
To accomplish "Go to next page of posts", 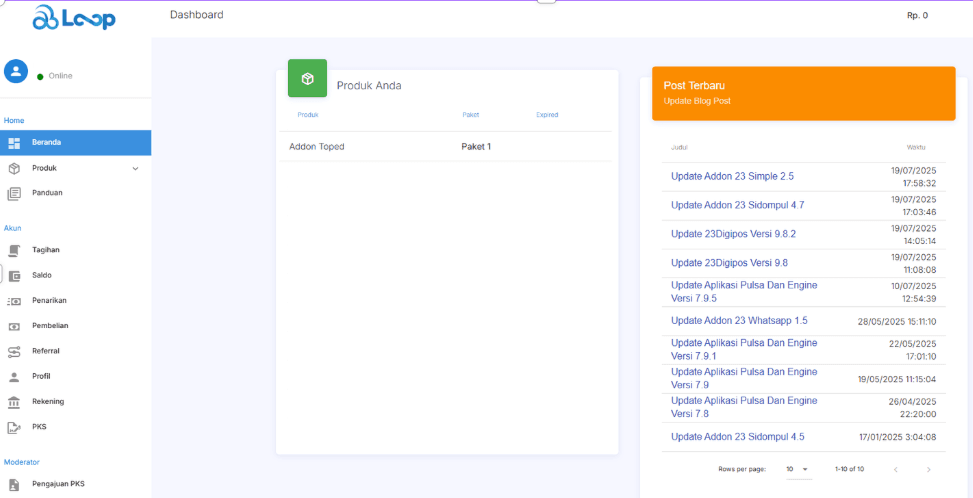I will click(928, 469).
